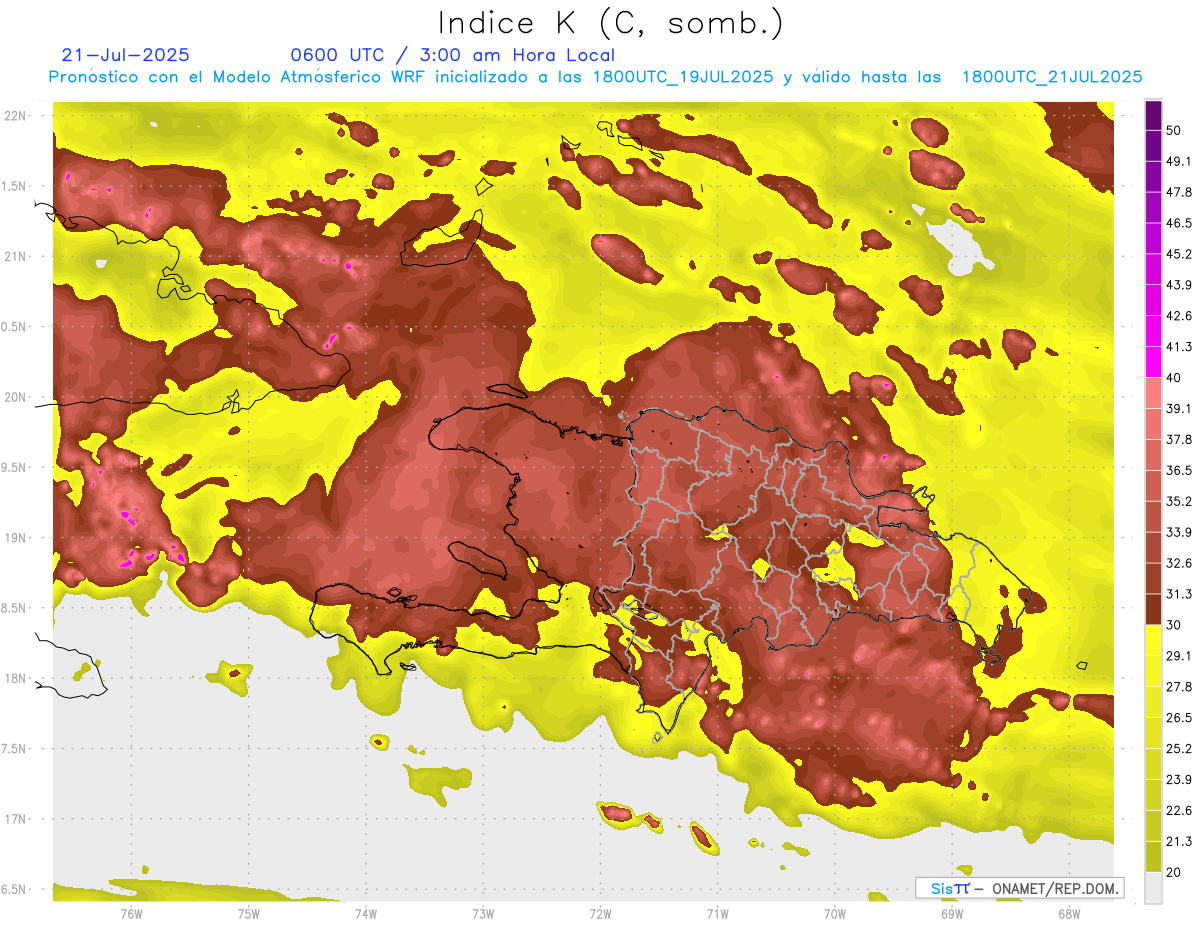1200x927 pixels.
Task: Select longitude axis label "69W"
Action: (x=951, y=914)
